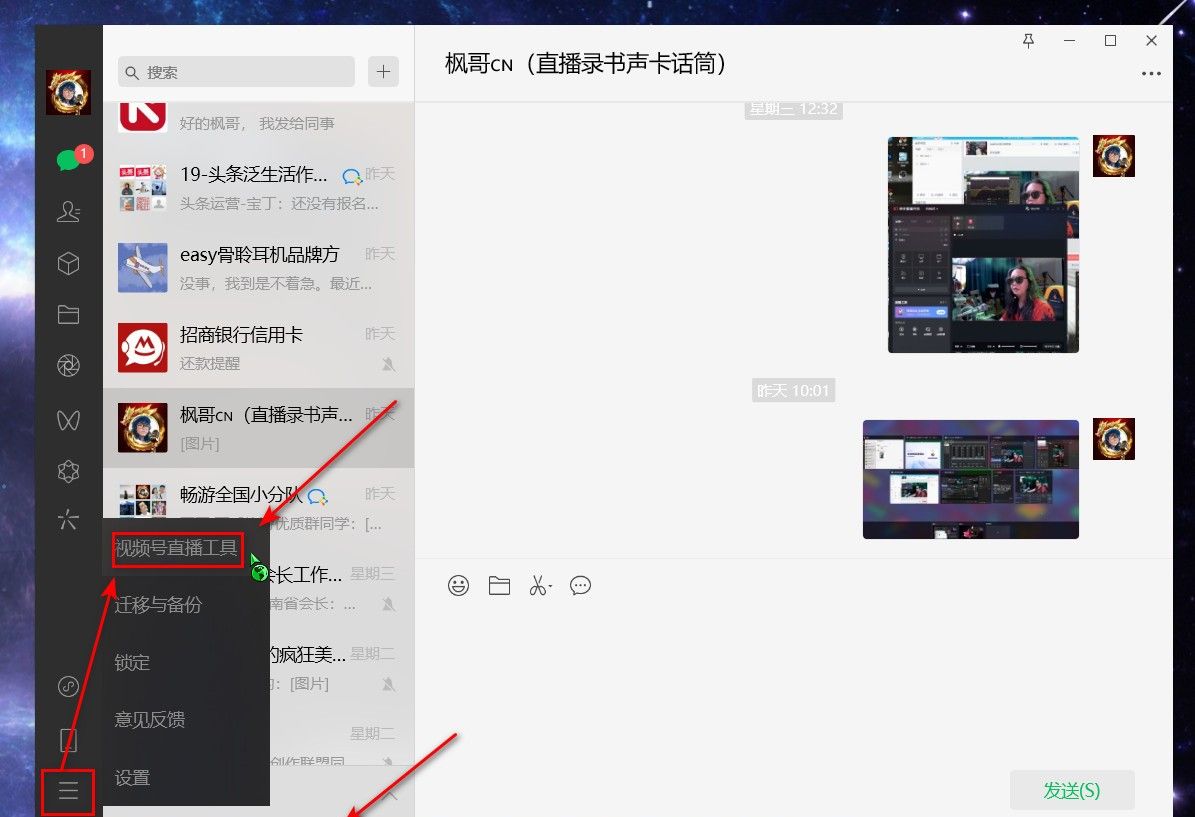Choose 视频号直播工具 from the menu
The height and width of the screenshot is (817, 1195).
pos(176,549)
